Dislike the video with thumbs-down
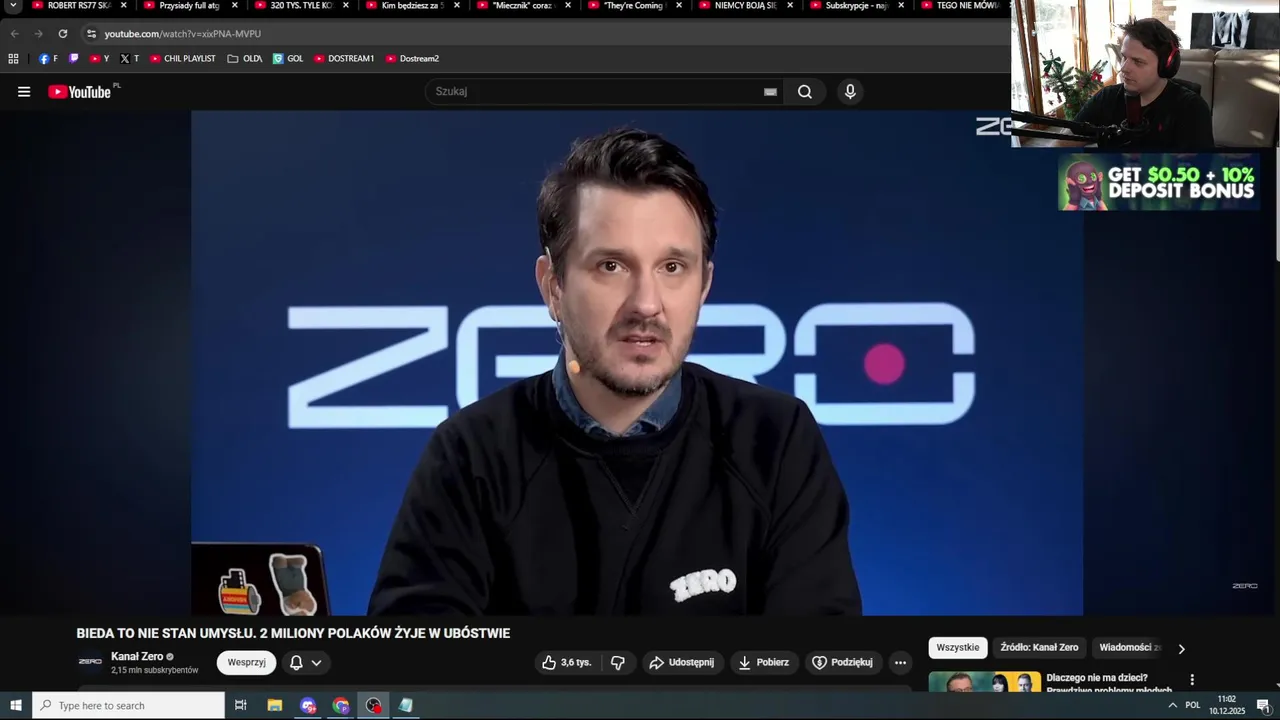 [618, 662]
